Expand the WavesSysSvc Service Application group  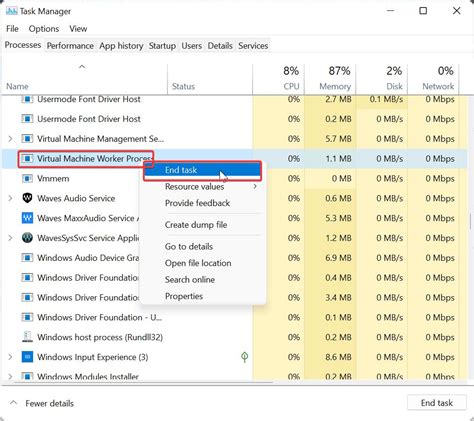coord(10,238)
